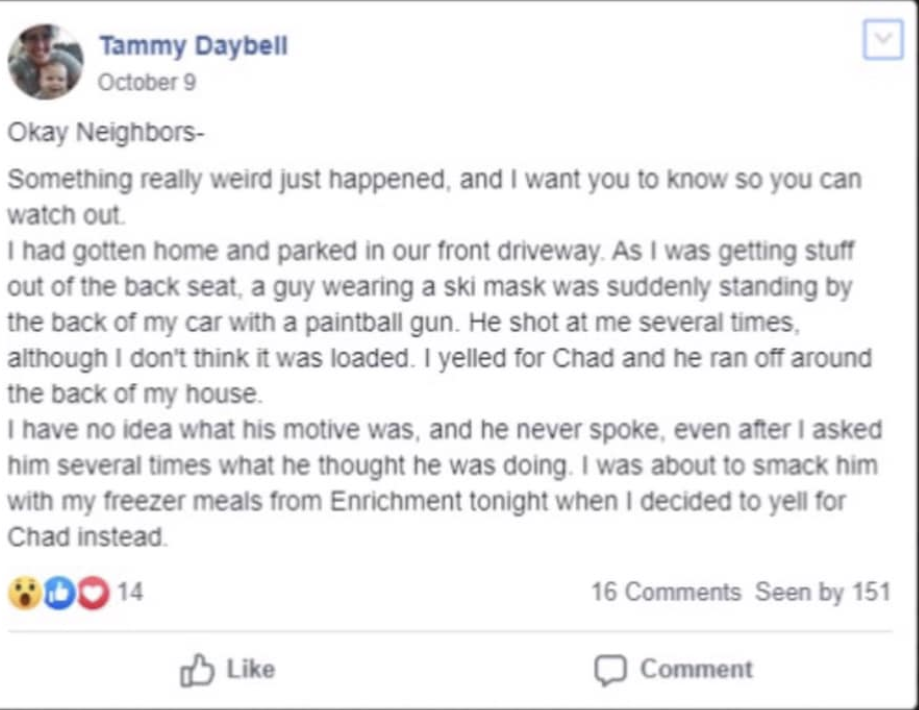The width and height of the screenshot is (919, 710).
Task: Click the paragraph mentioning the paintball gun
Action: pyautogui.click(x=440, y=322)
